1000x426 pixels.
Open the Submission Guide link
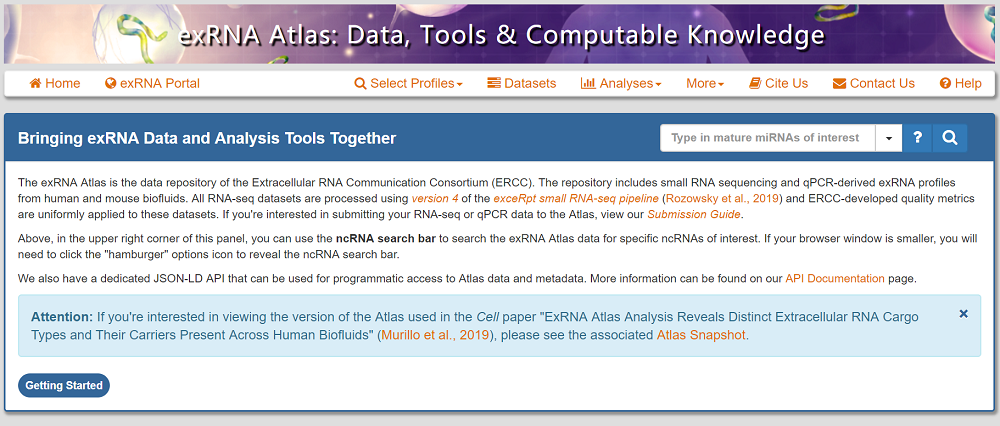[x=695, y=215]
